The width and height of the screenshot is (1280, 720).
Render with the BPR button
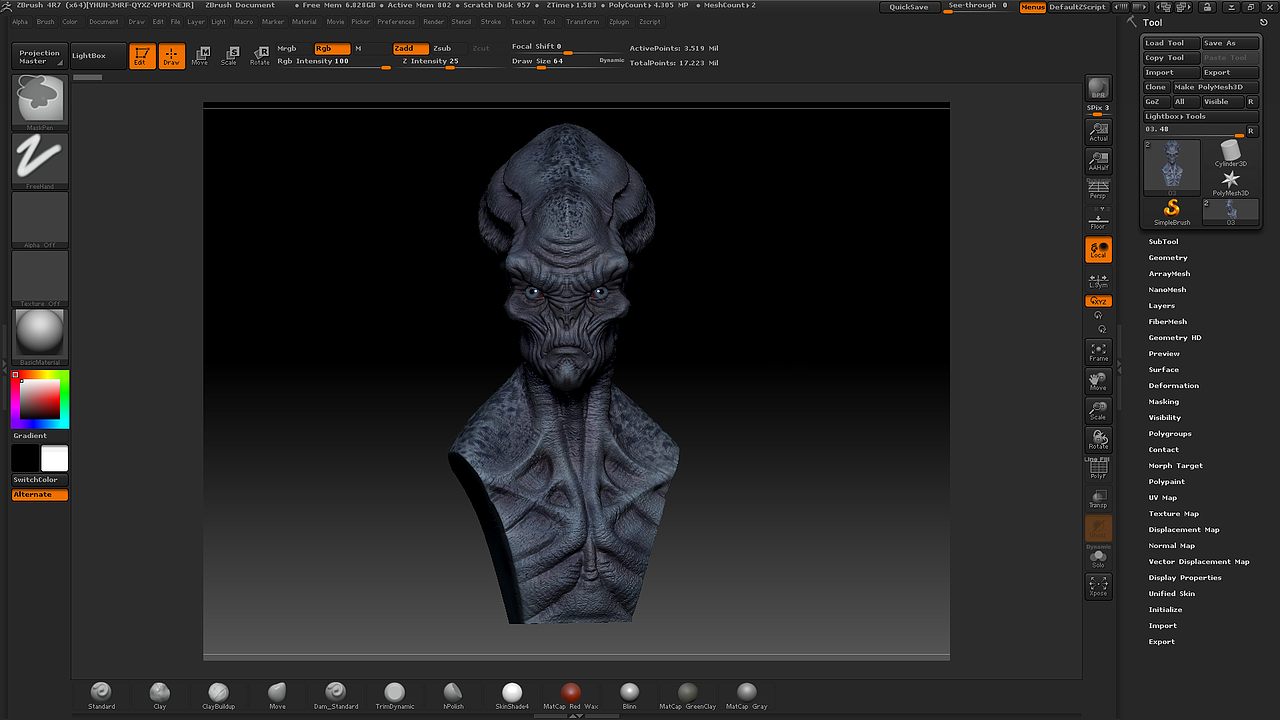point(1099,88)
